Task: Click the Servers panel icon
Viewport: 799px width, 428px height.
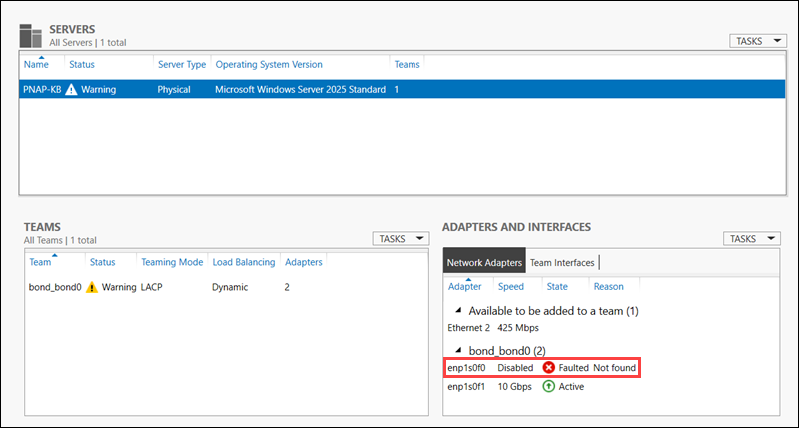Action: click(30, 35)
